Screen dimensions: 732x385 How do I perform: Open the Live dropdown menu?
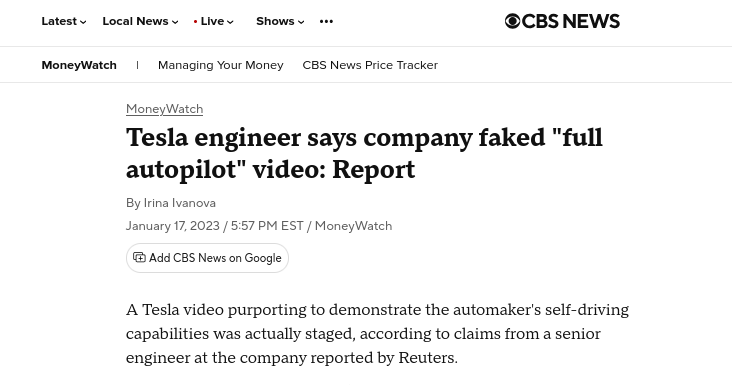coord(214,21)
